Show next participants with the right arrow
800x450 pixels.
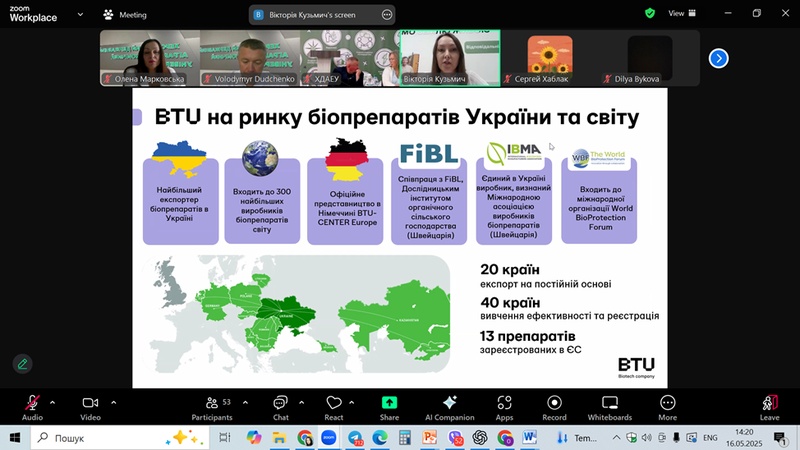[718, 58]
